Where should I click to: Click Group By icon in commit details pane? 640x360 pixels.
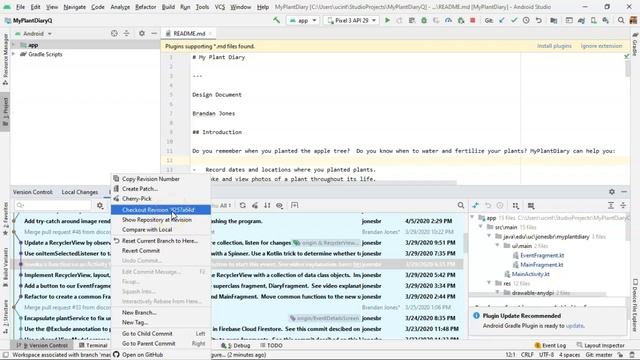[516, 205]
